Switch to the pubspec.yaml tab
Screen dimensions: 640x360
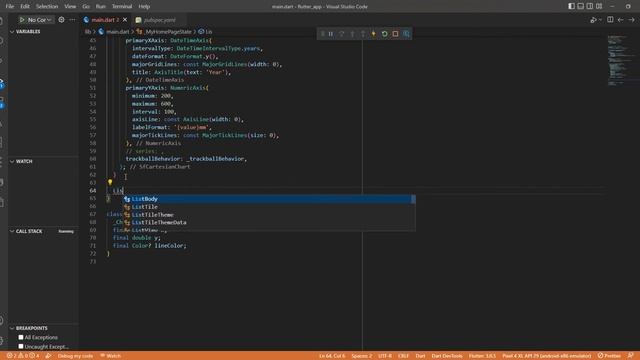pyautogui.click(x=159, y=20)
